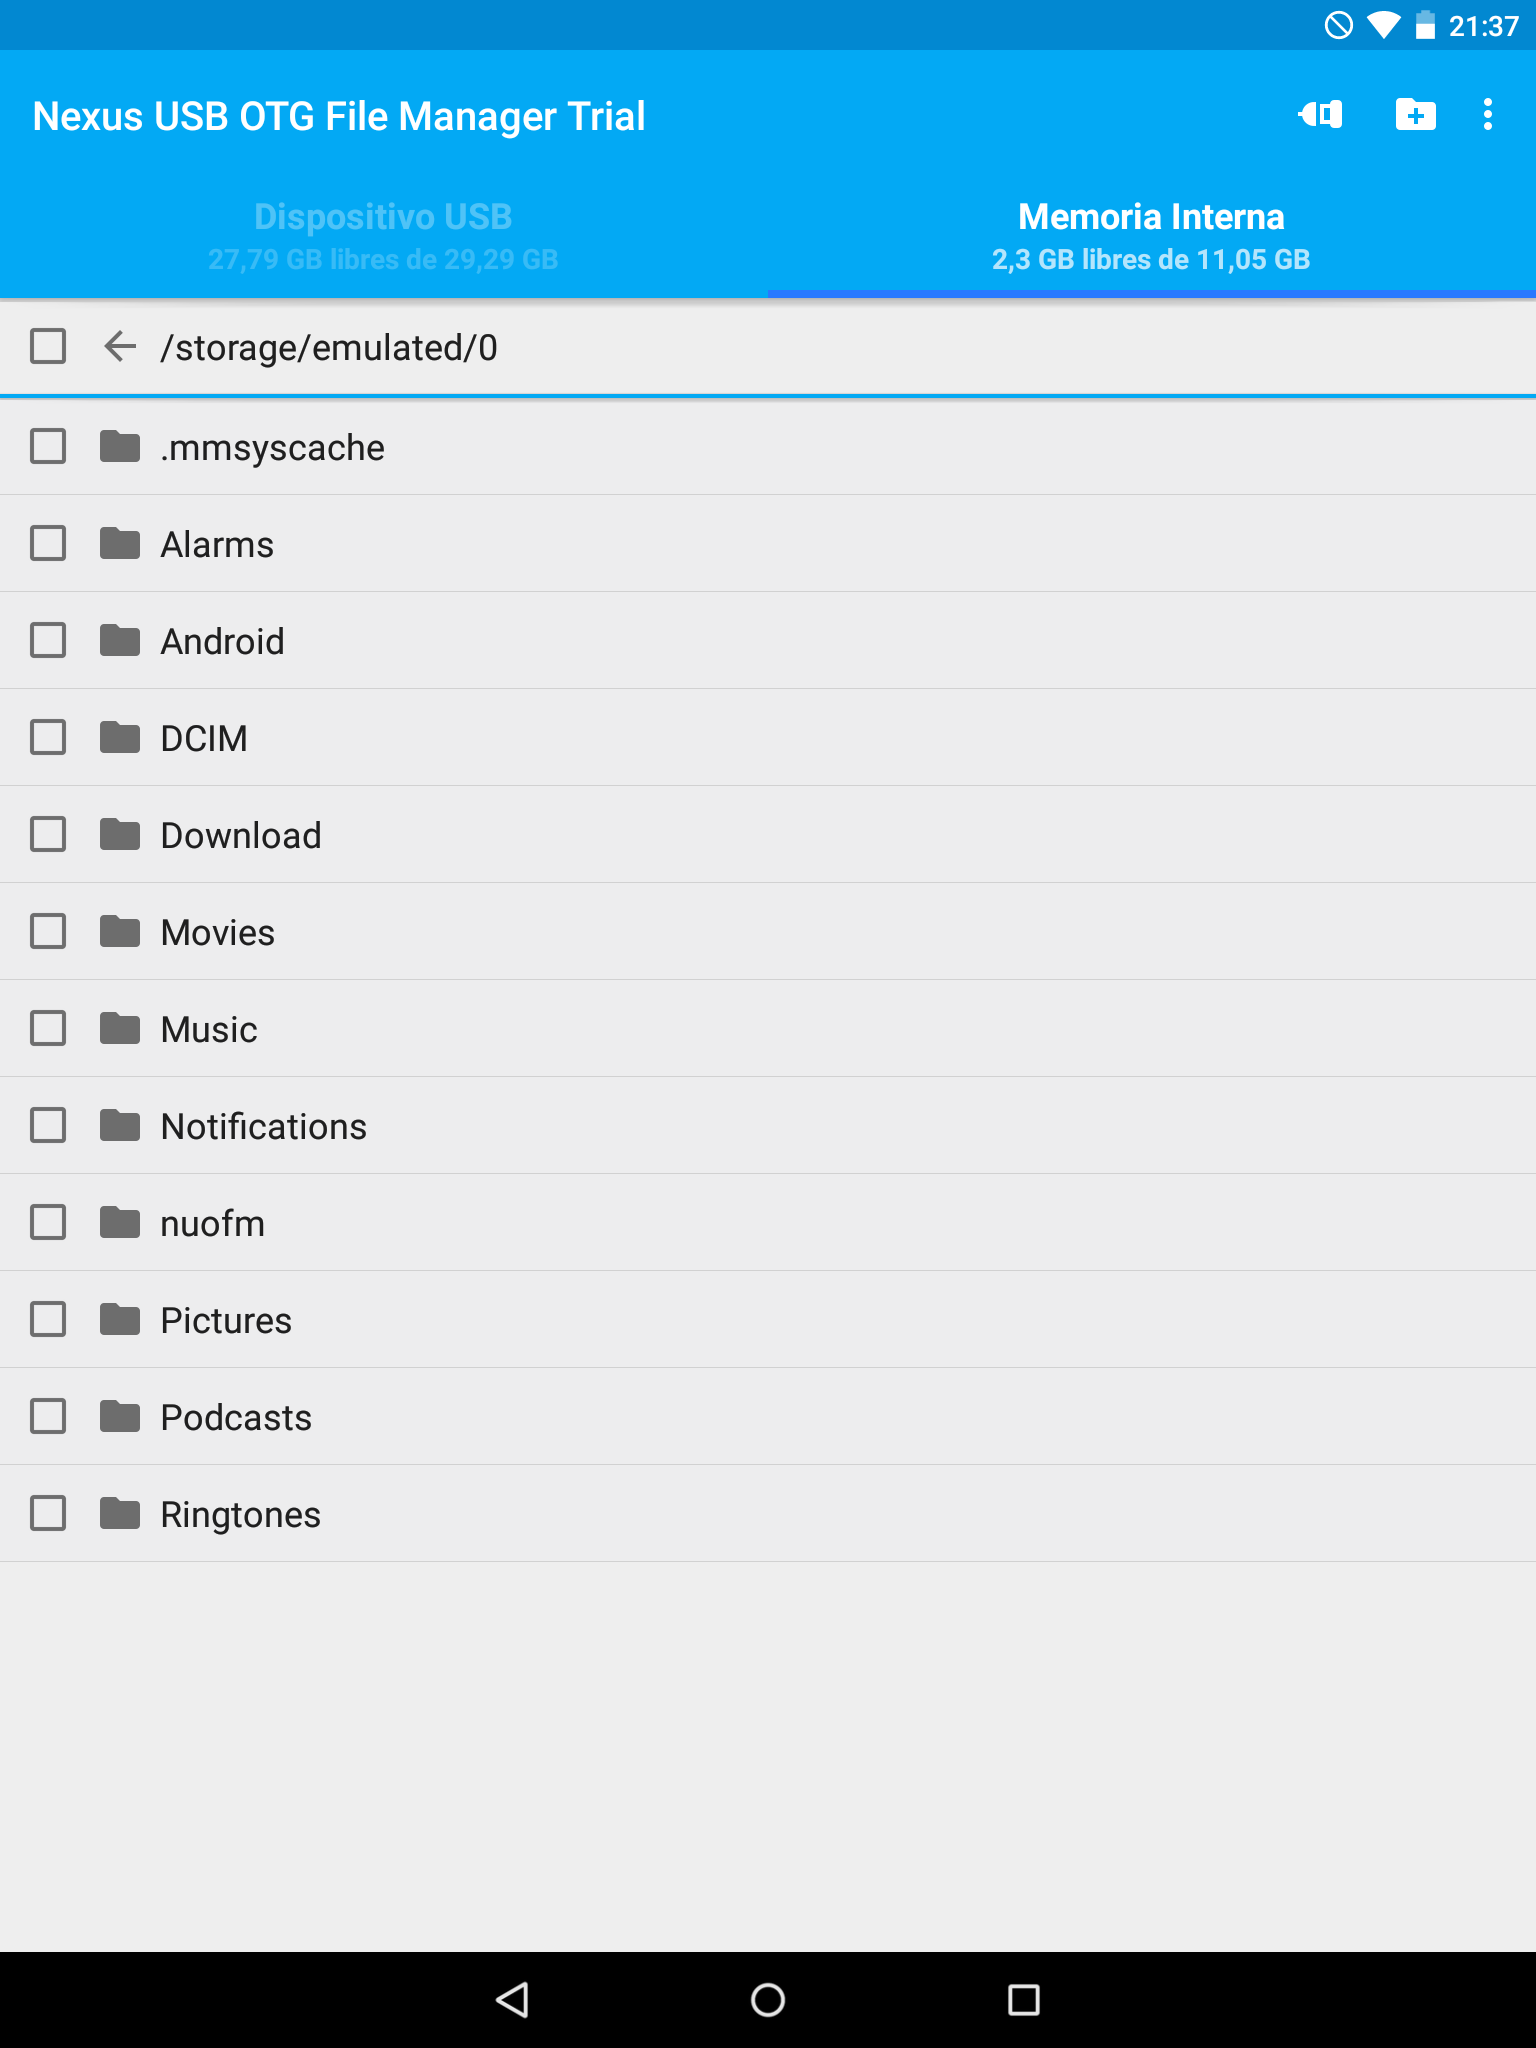Open the Movies folder
Image resolution: width=1536 pixels, height=2048 pixels.
[768, 932]
